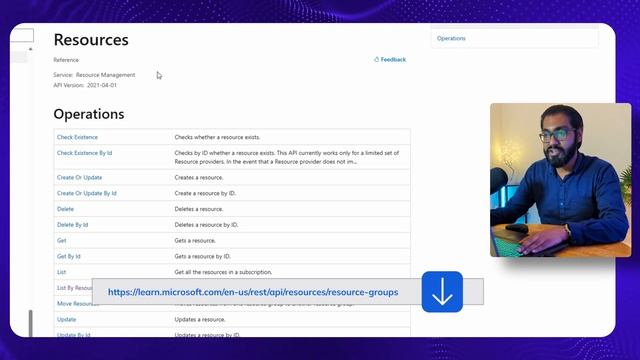
Task: Click the 'API Version: 2021-04-01' text
Action: pyautogui.click(x=85, y=85)
